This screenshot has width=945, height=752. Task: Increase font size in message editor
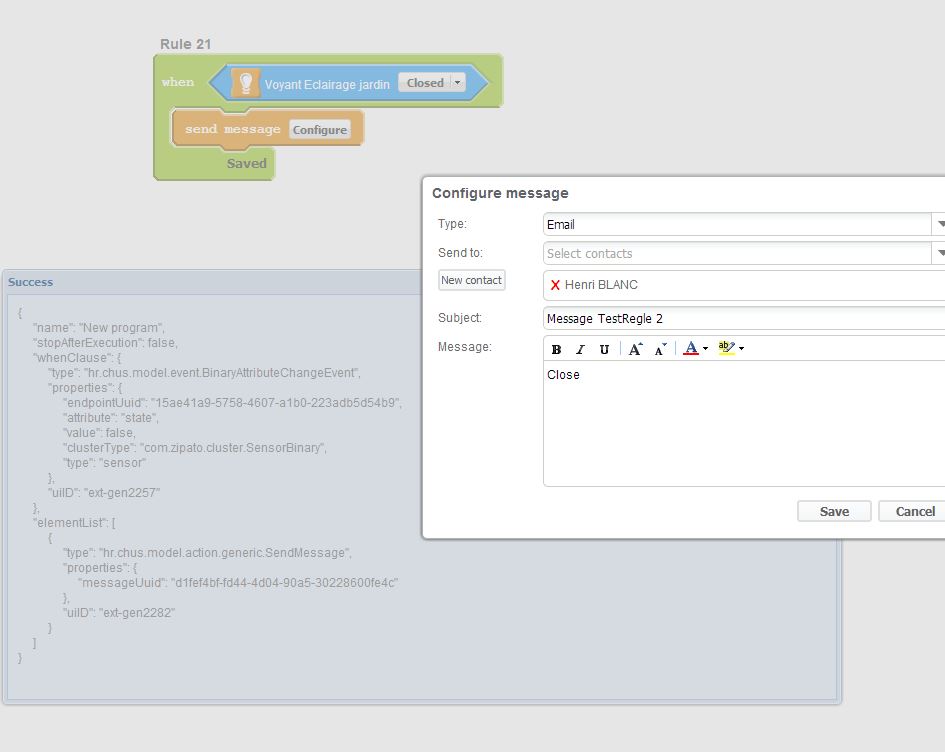pos(635,349)
